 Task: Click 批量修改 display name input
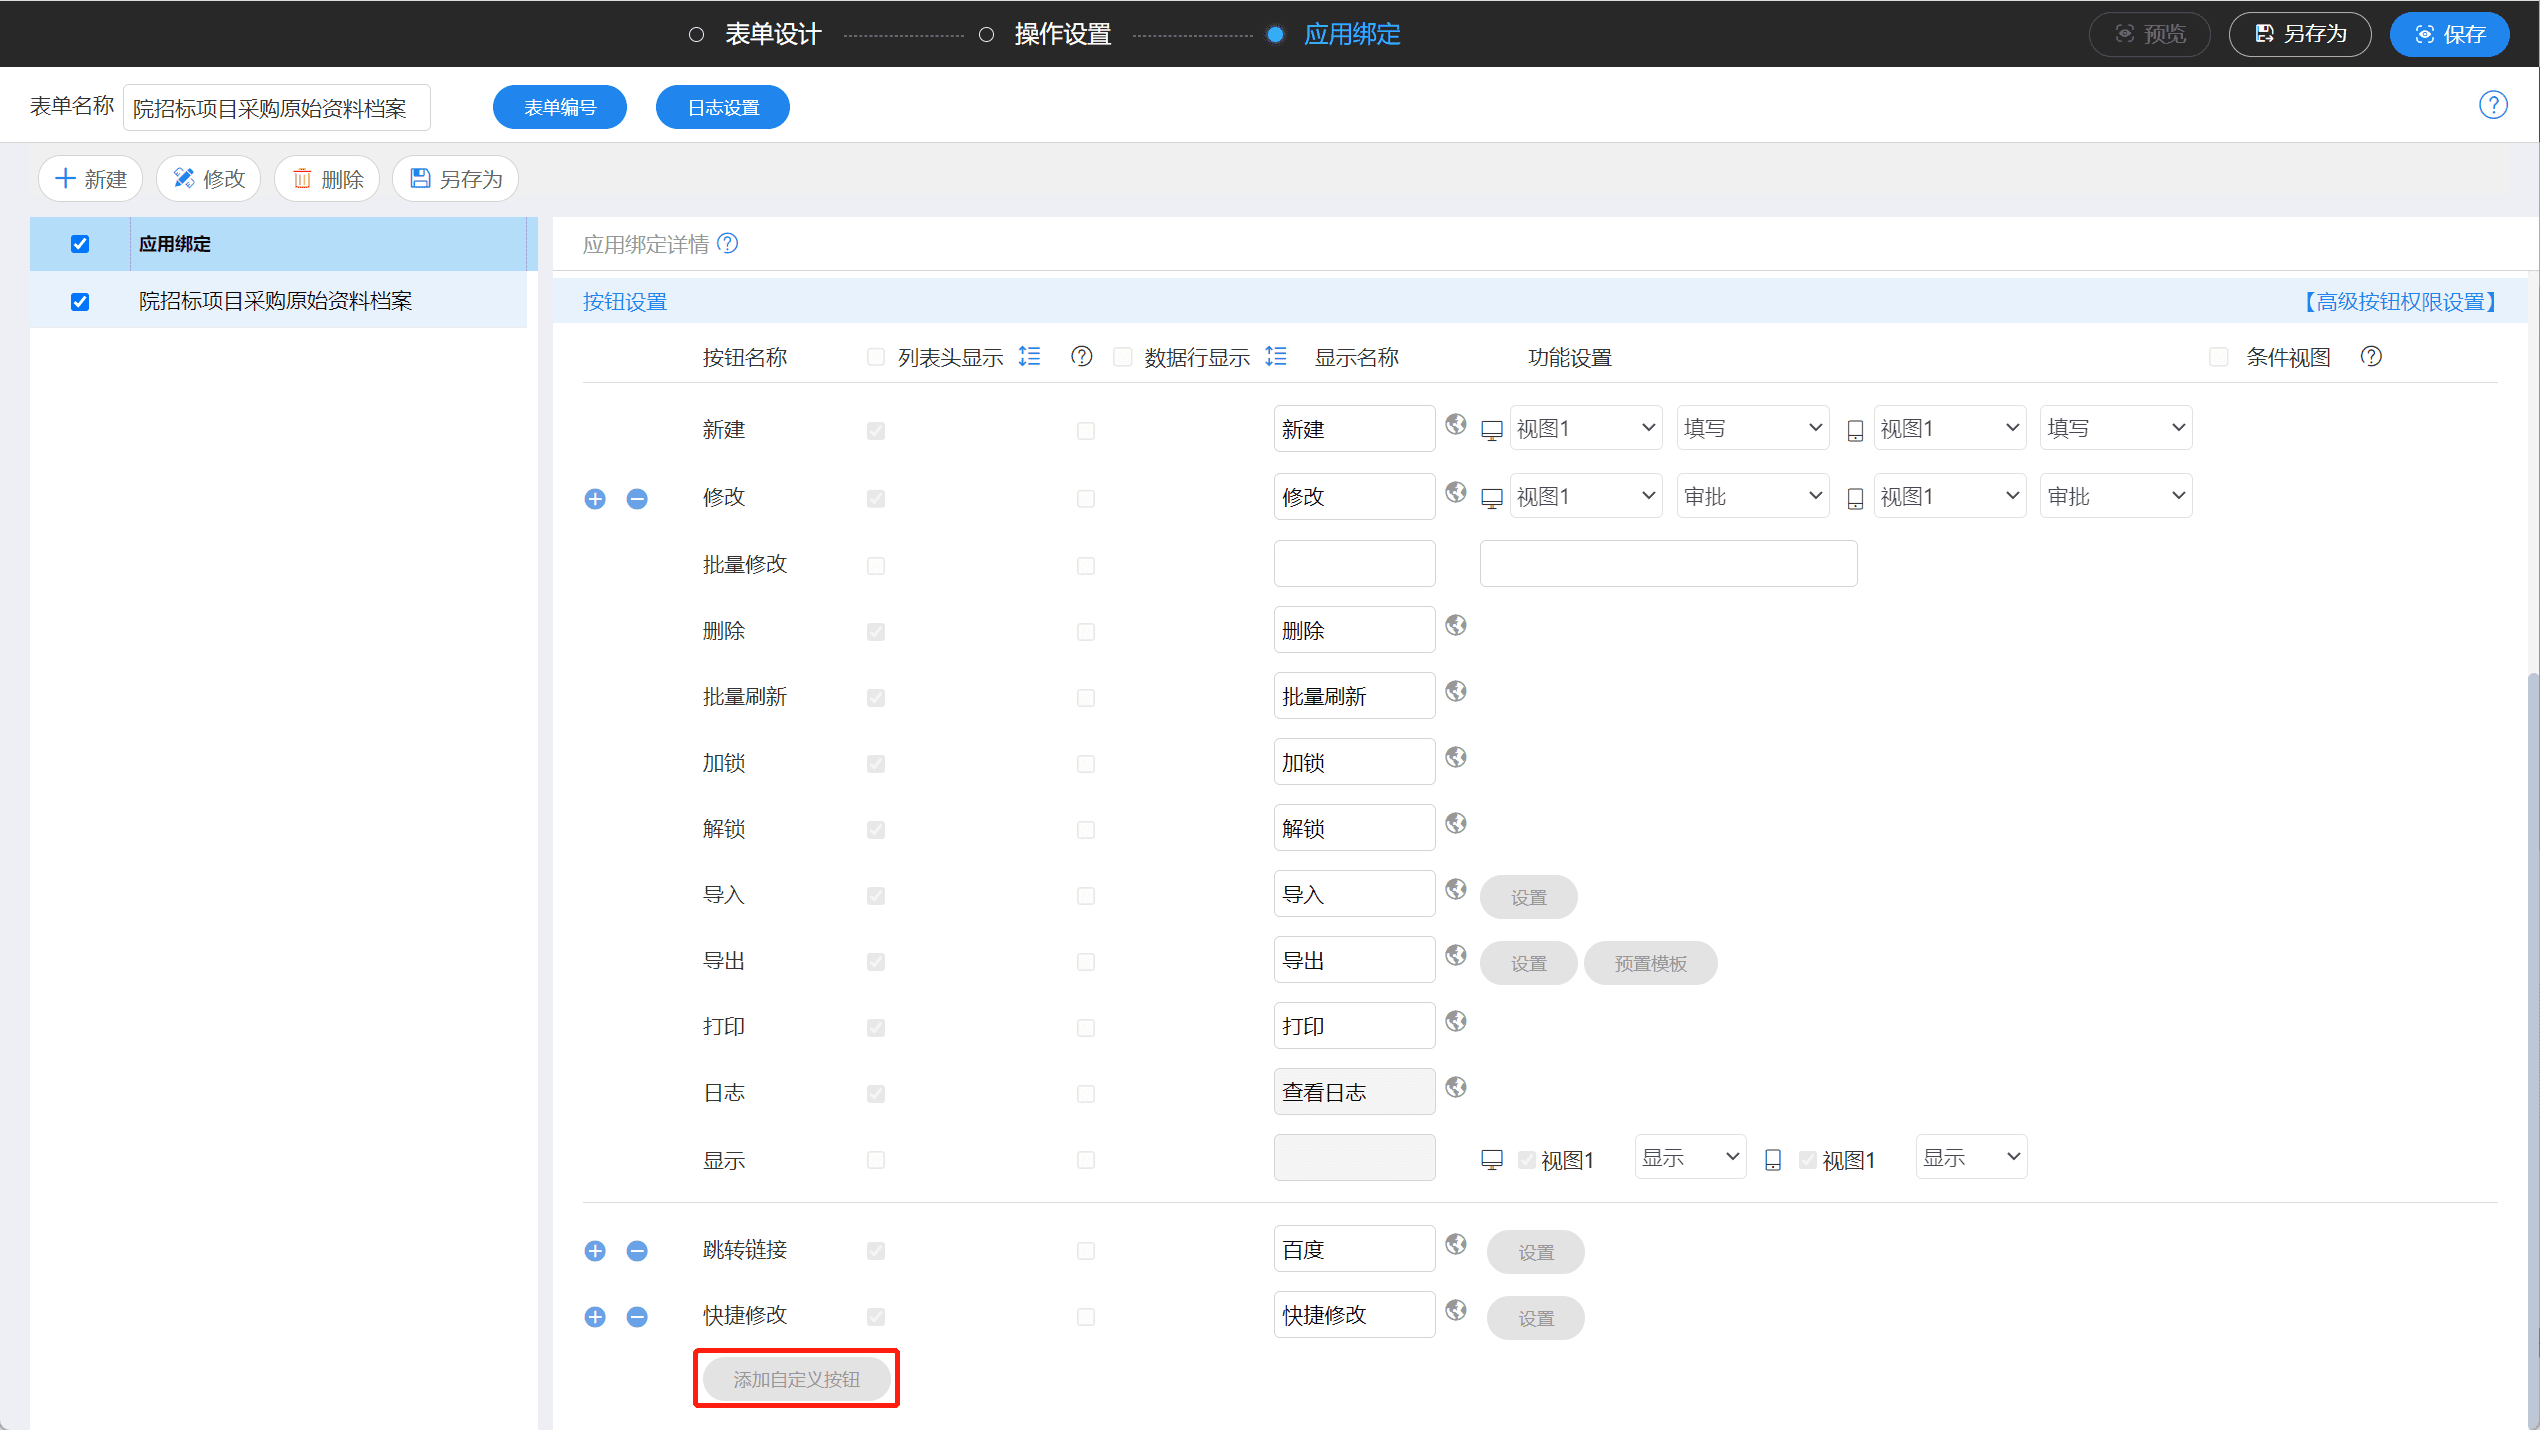[x=1355, y=564]
